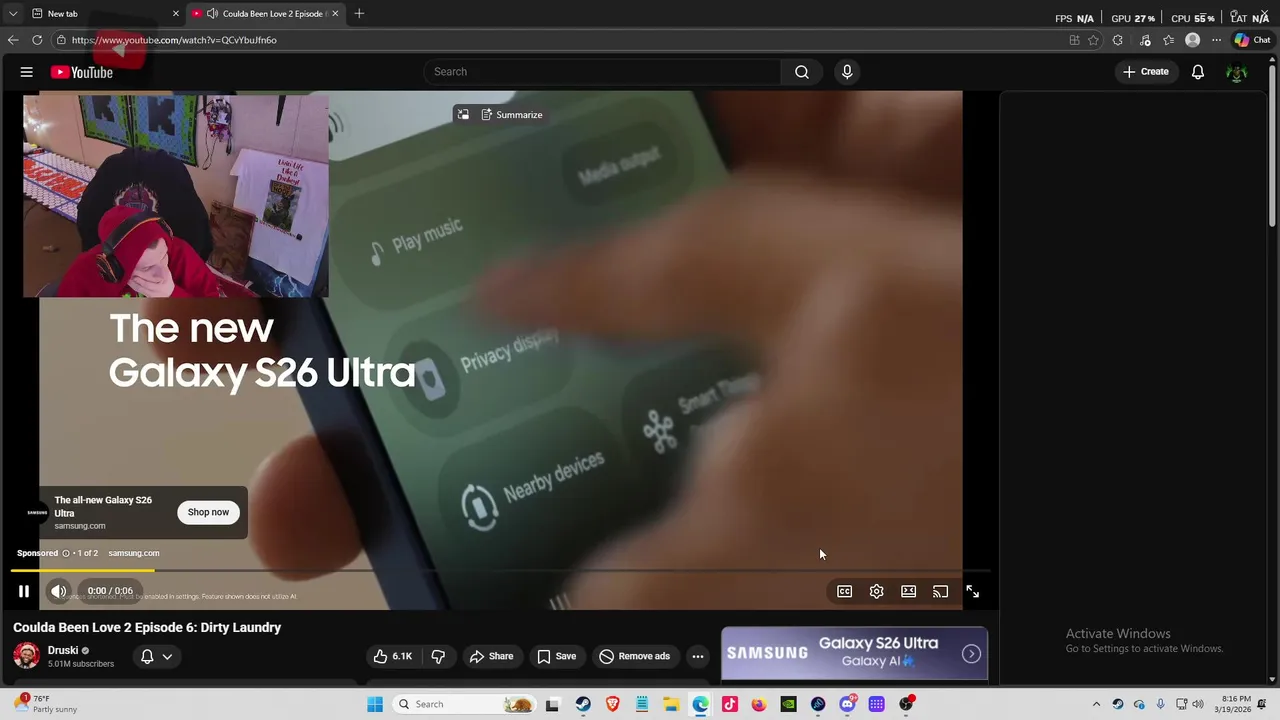Open the Druski channel name link
Screen dimensions: 1280x720
63,650
